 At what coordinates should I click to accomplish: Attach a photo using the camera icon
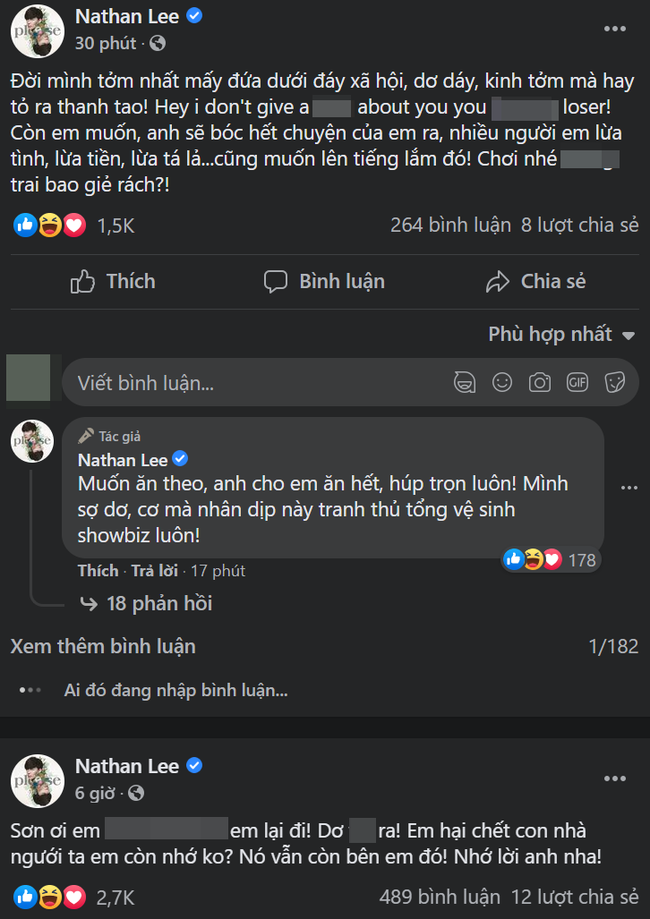(539, 382)
